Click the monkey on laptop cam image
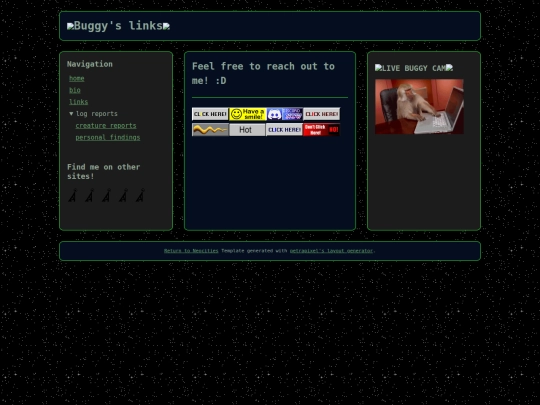This screenshot has width=540, height=405. pos(419,106)
